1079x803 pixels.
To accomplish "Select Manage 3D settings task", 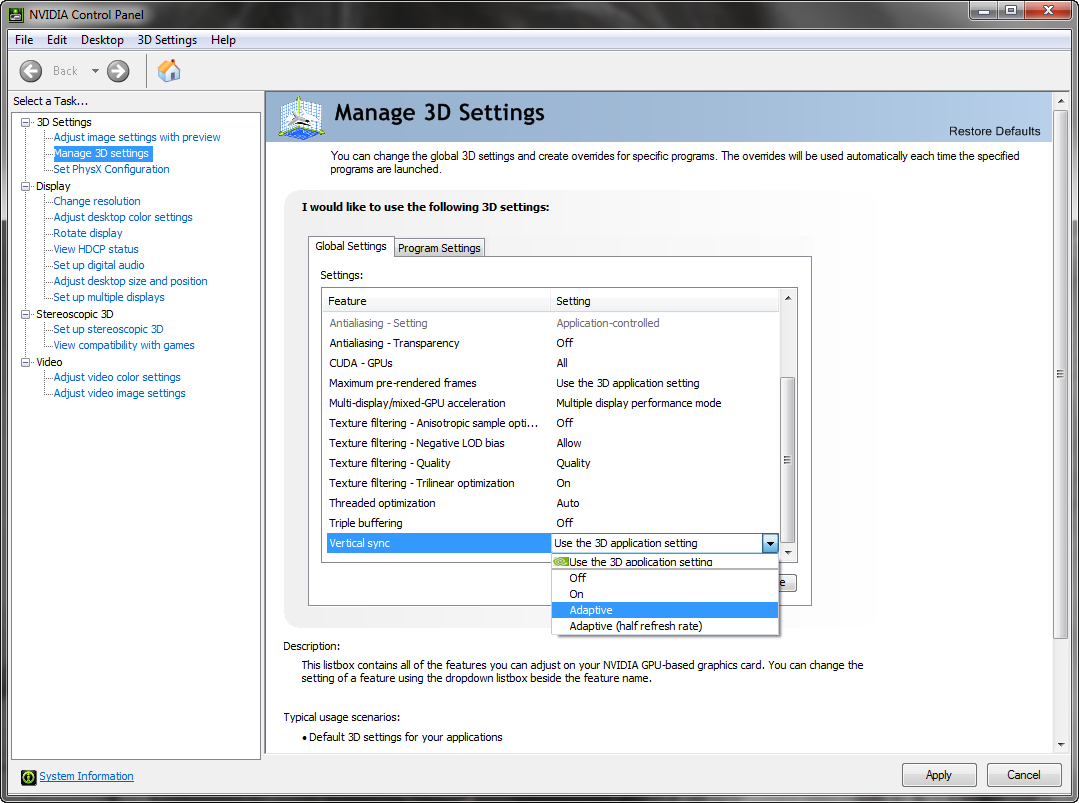I will click(101, 153).
